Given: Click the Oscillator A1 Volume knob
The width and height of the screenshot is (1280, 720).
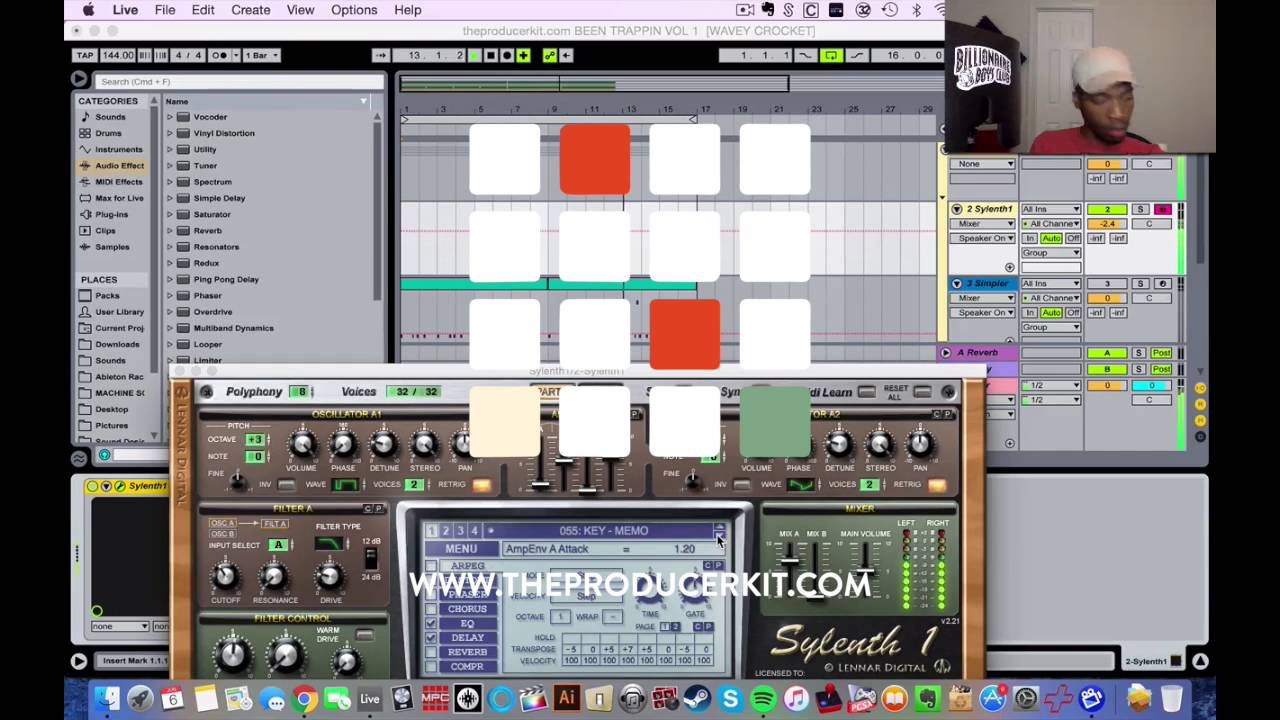Looking at the screenshot, I should 302,444.
